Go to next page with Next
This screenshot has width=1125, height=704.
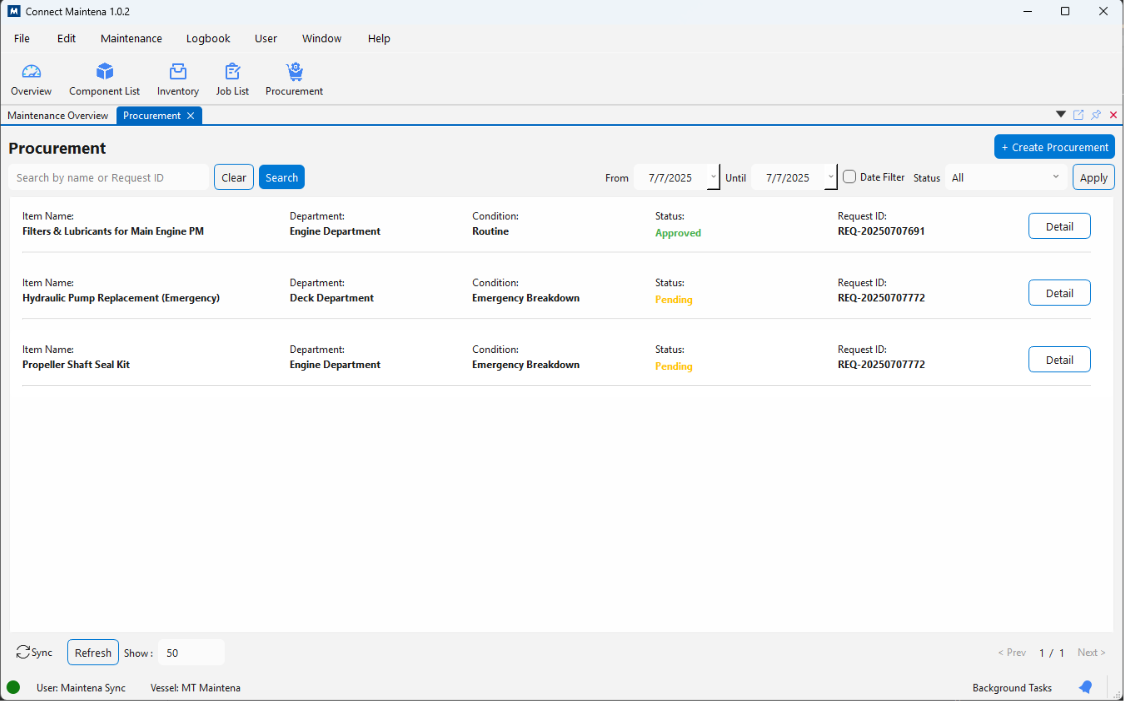(1091, 652)
